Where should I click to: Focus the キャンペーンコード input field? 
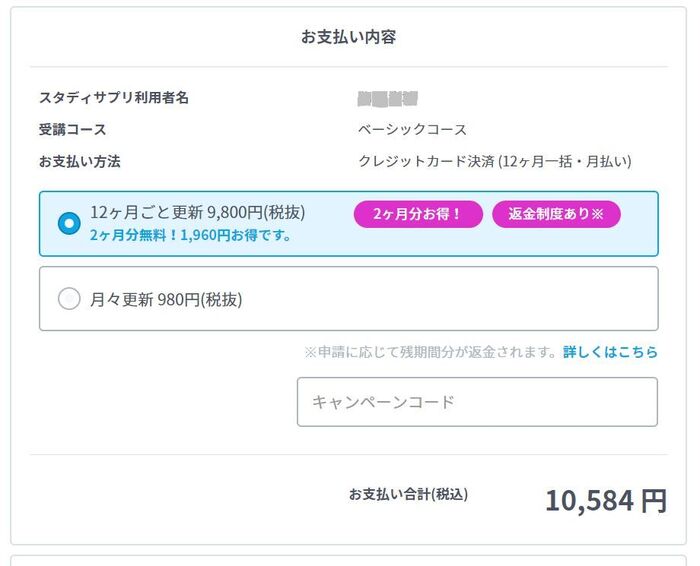[x=477, y=402]
